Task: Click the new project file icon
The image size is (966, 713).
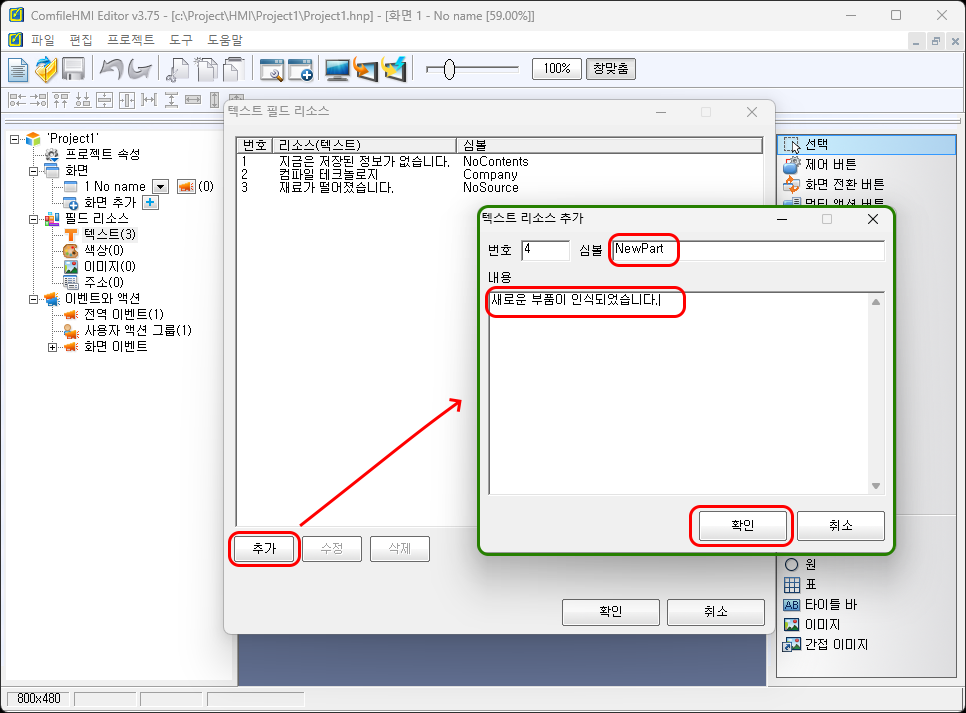Action: (x=18, y=69)
